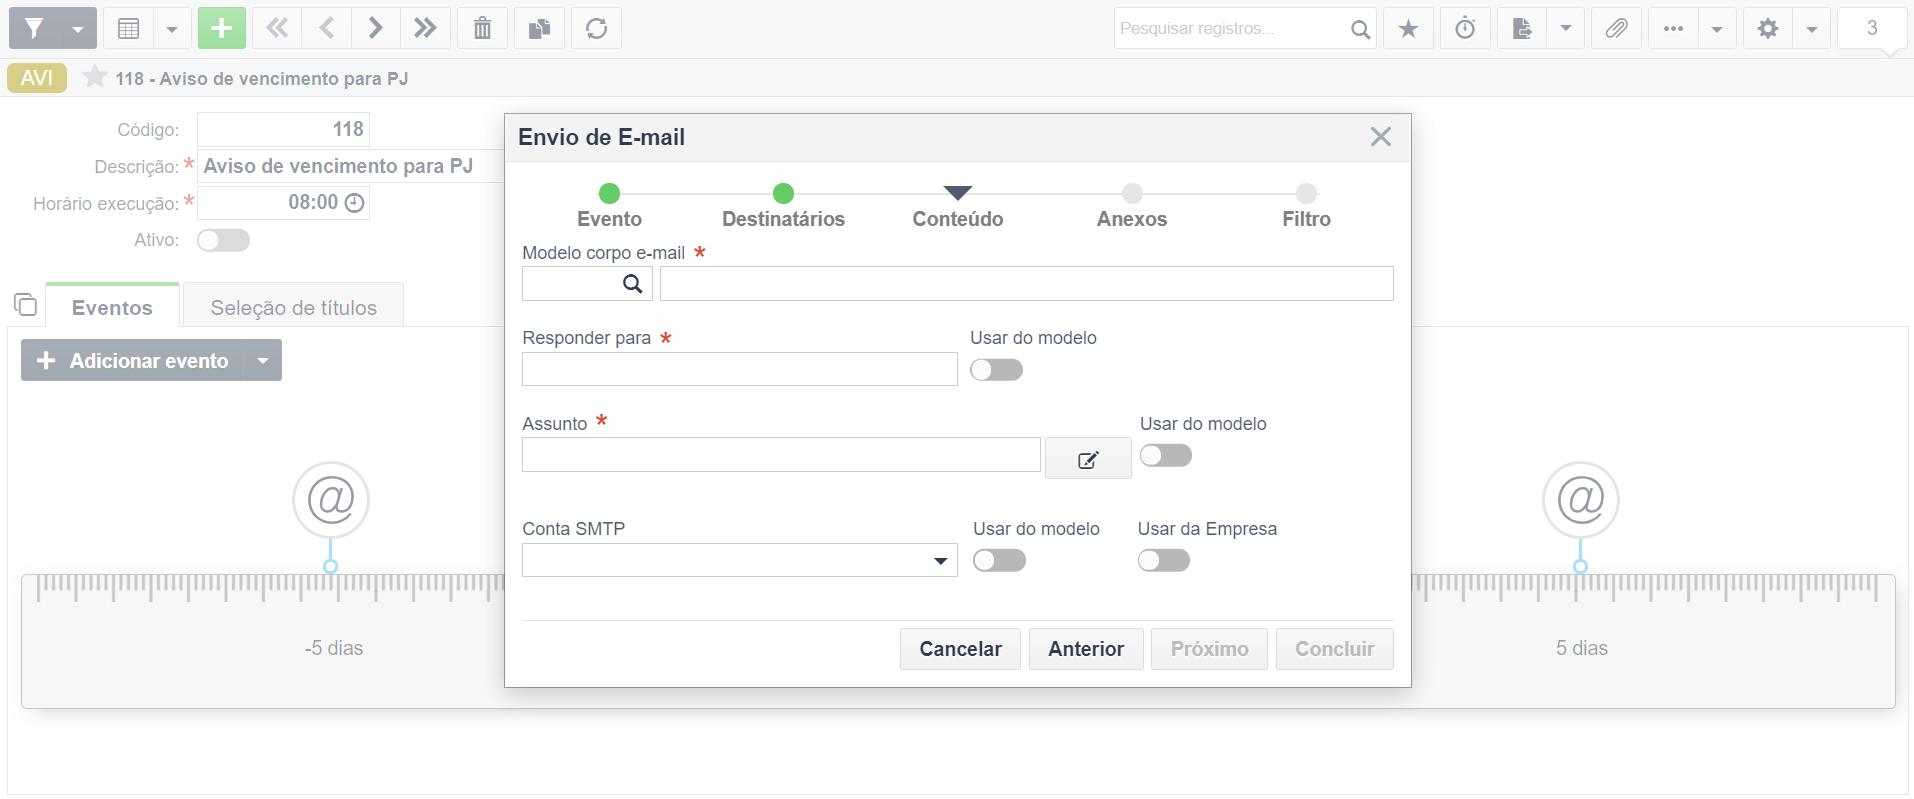This screenshot has height=799, width=1914.
Task: Click the favorites star toolbar icon
Action: click(1408, 28)
